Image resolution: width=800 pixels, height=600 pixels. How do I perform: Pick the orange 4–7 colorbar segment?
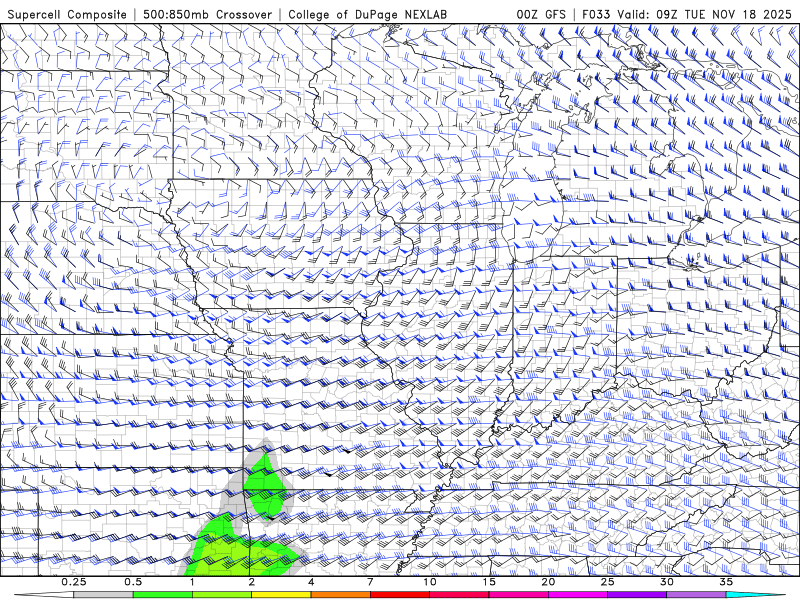pos(340,595)
